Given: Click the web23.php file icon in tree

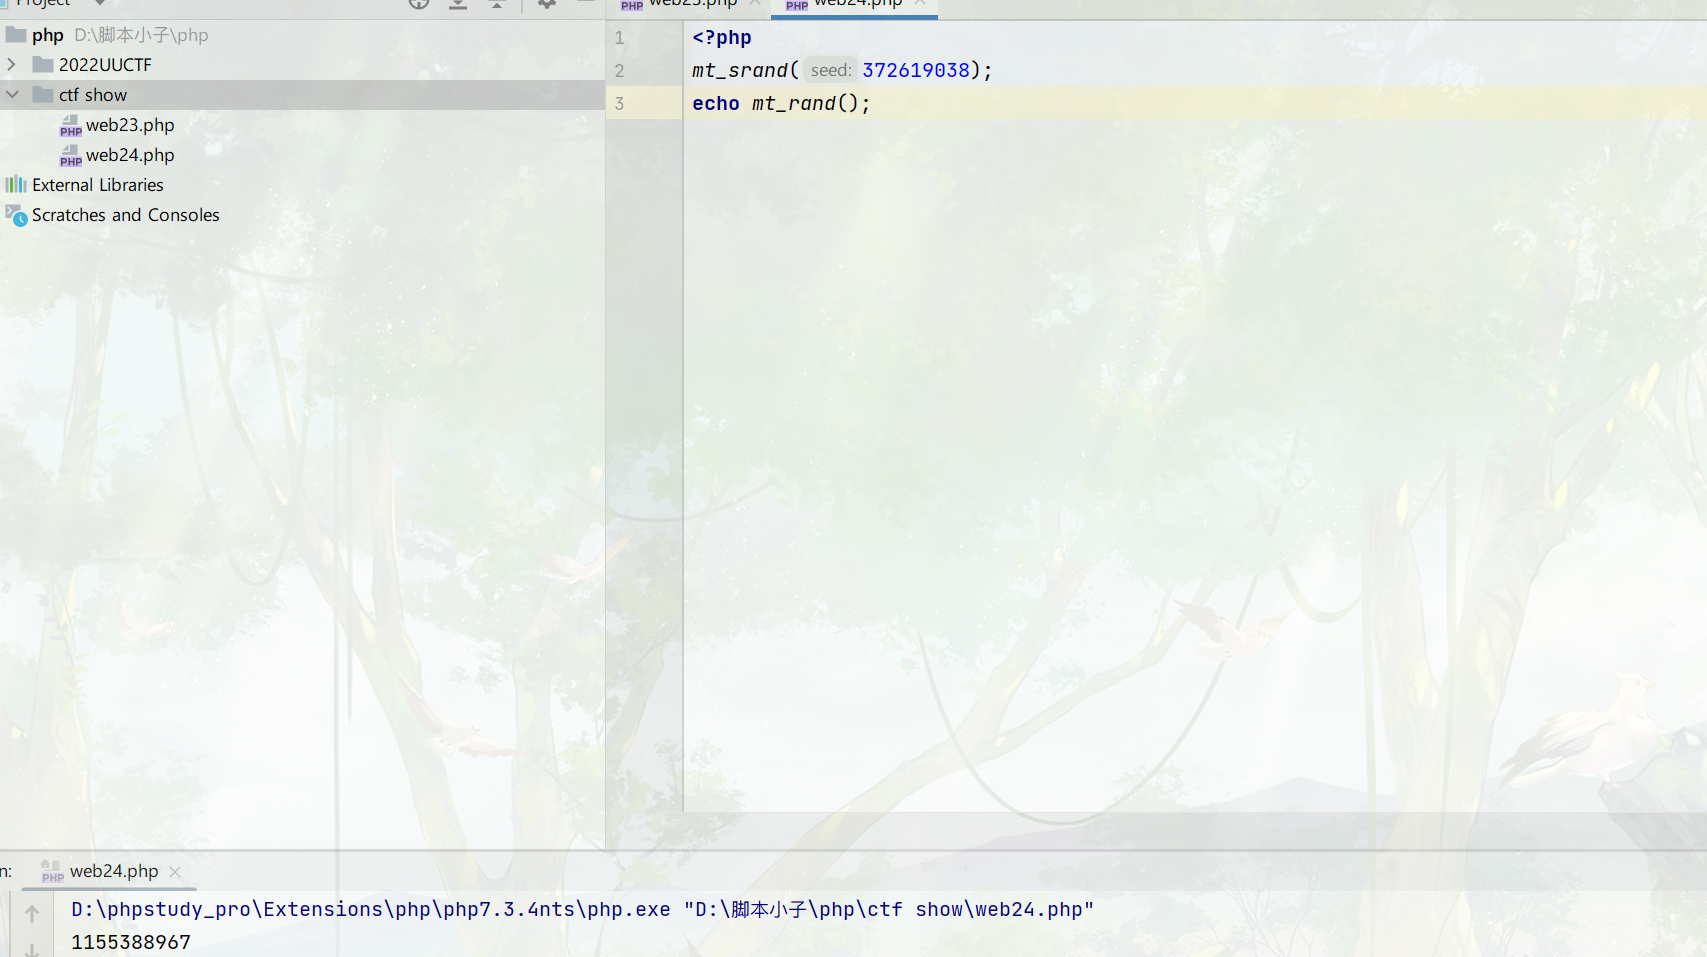Looking at the screenshot, I should (70, 126).
